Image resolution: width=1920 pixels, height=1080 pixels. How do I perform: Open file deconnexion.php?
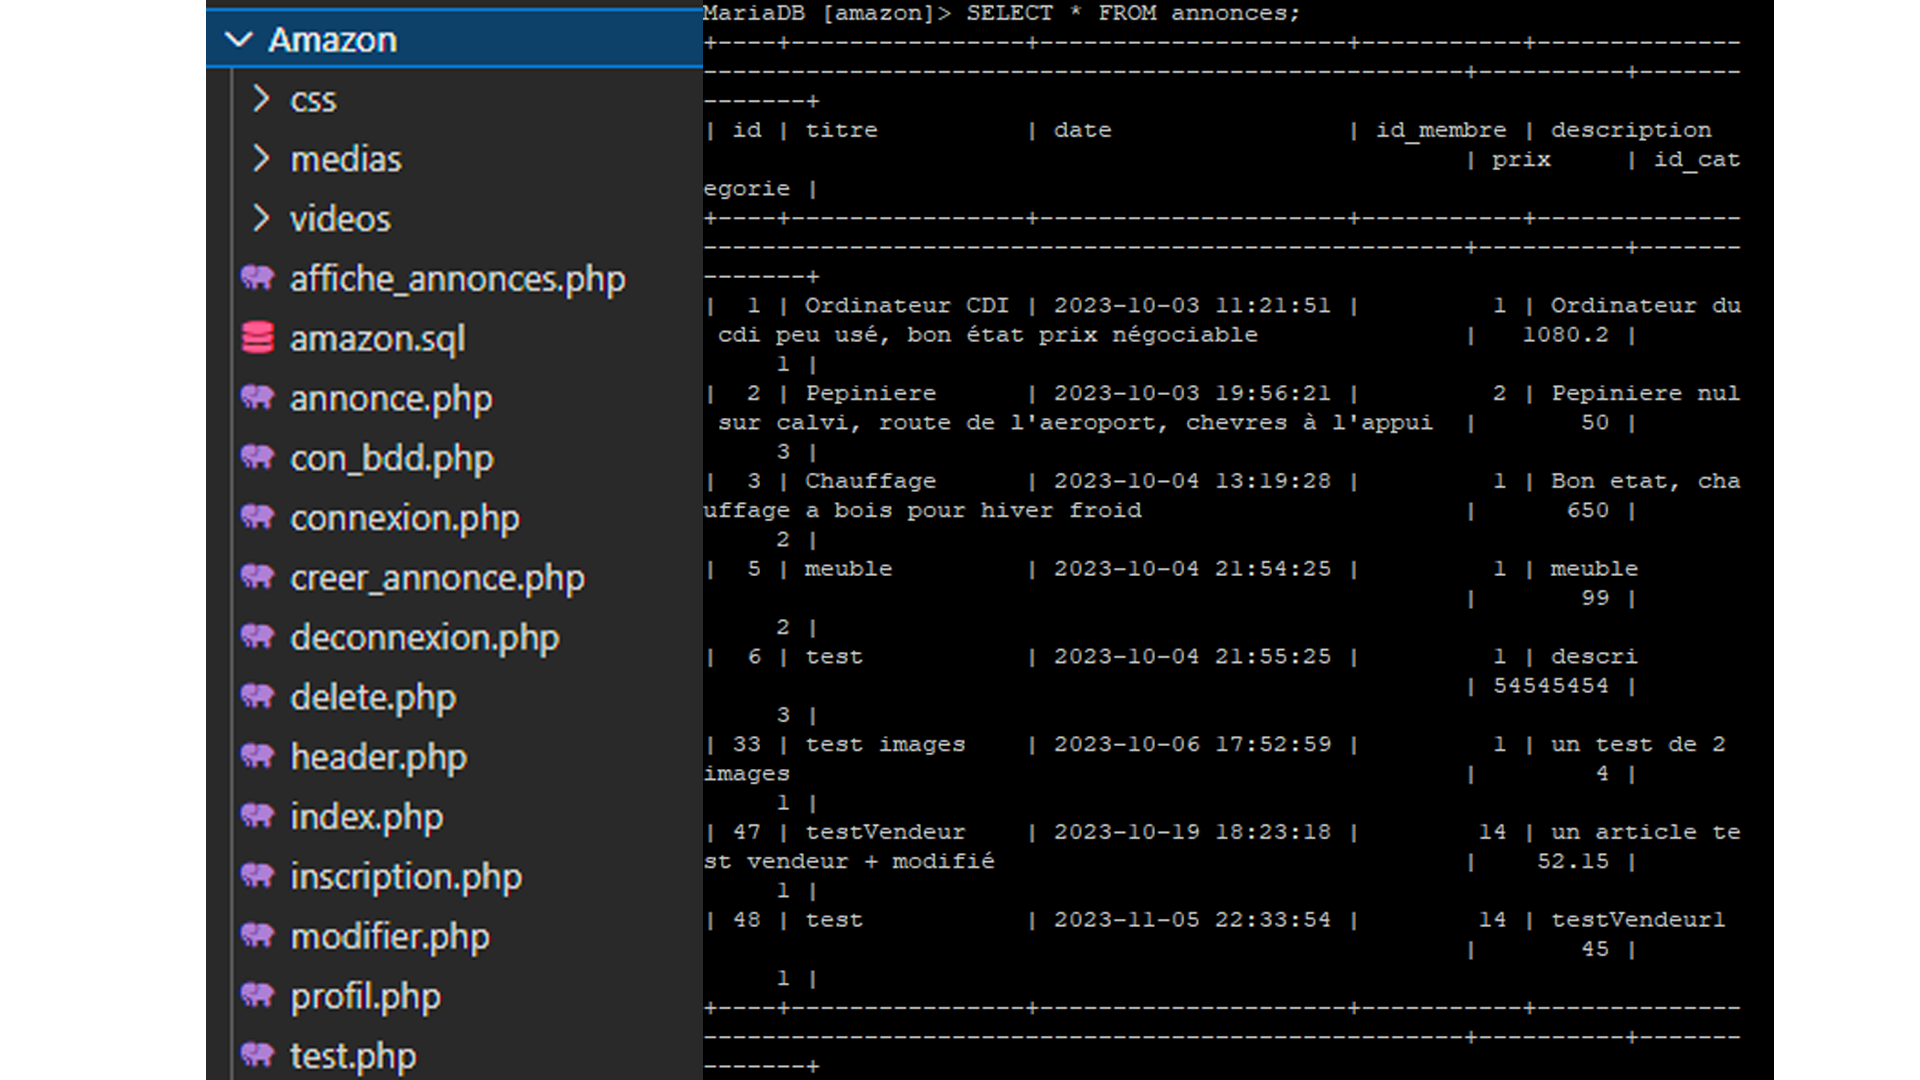[x=425, y=638]
